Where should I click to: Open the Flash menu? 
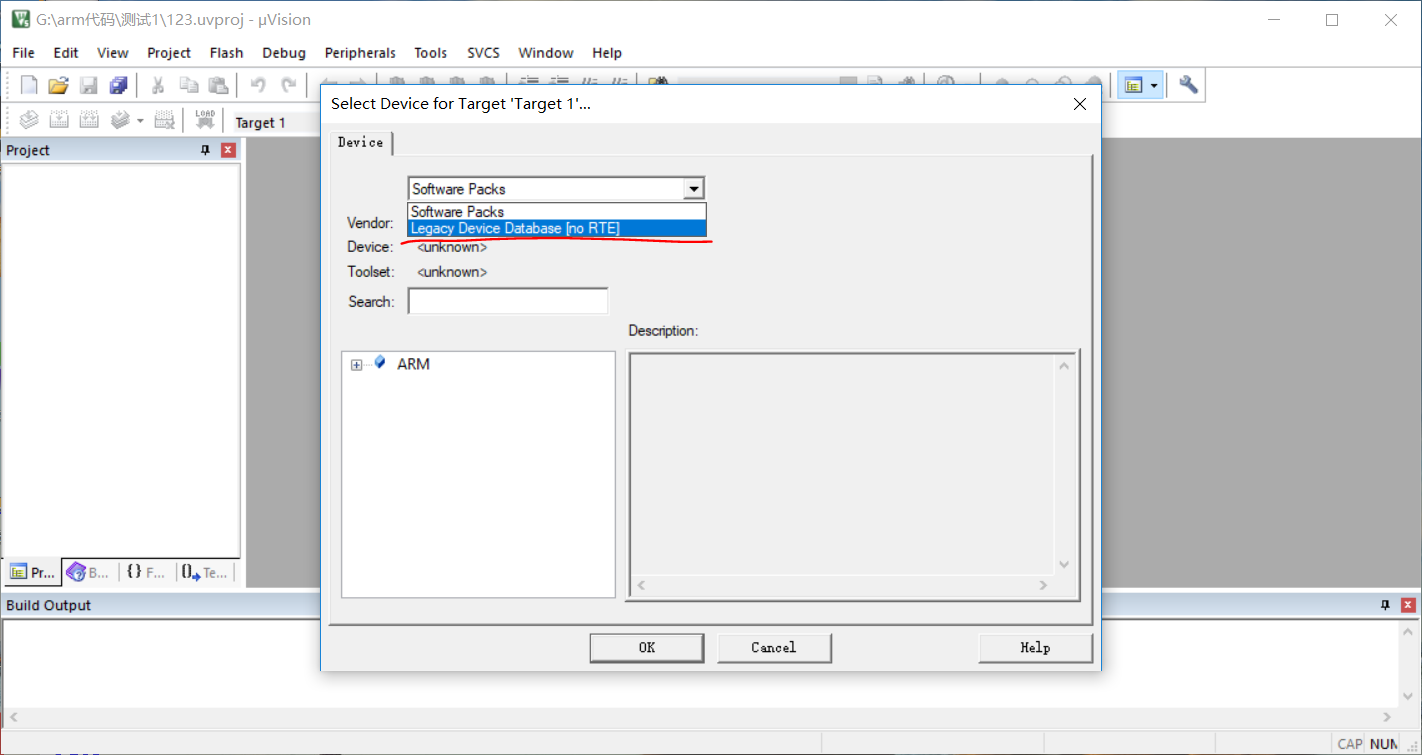click(227, 53)
